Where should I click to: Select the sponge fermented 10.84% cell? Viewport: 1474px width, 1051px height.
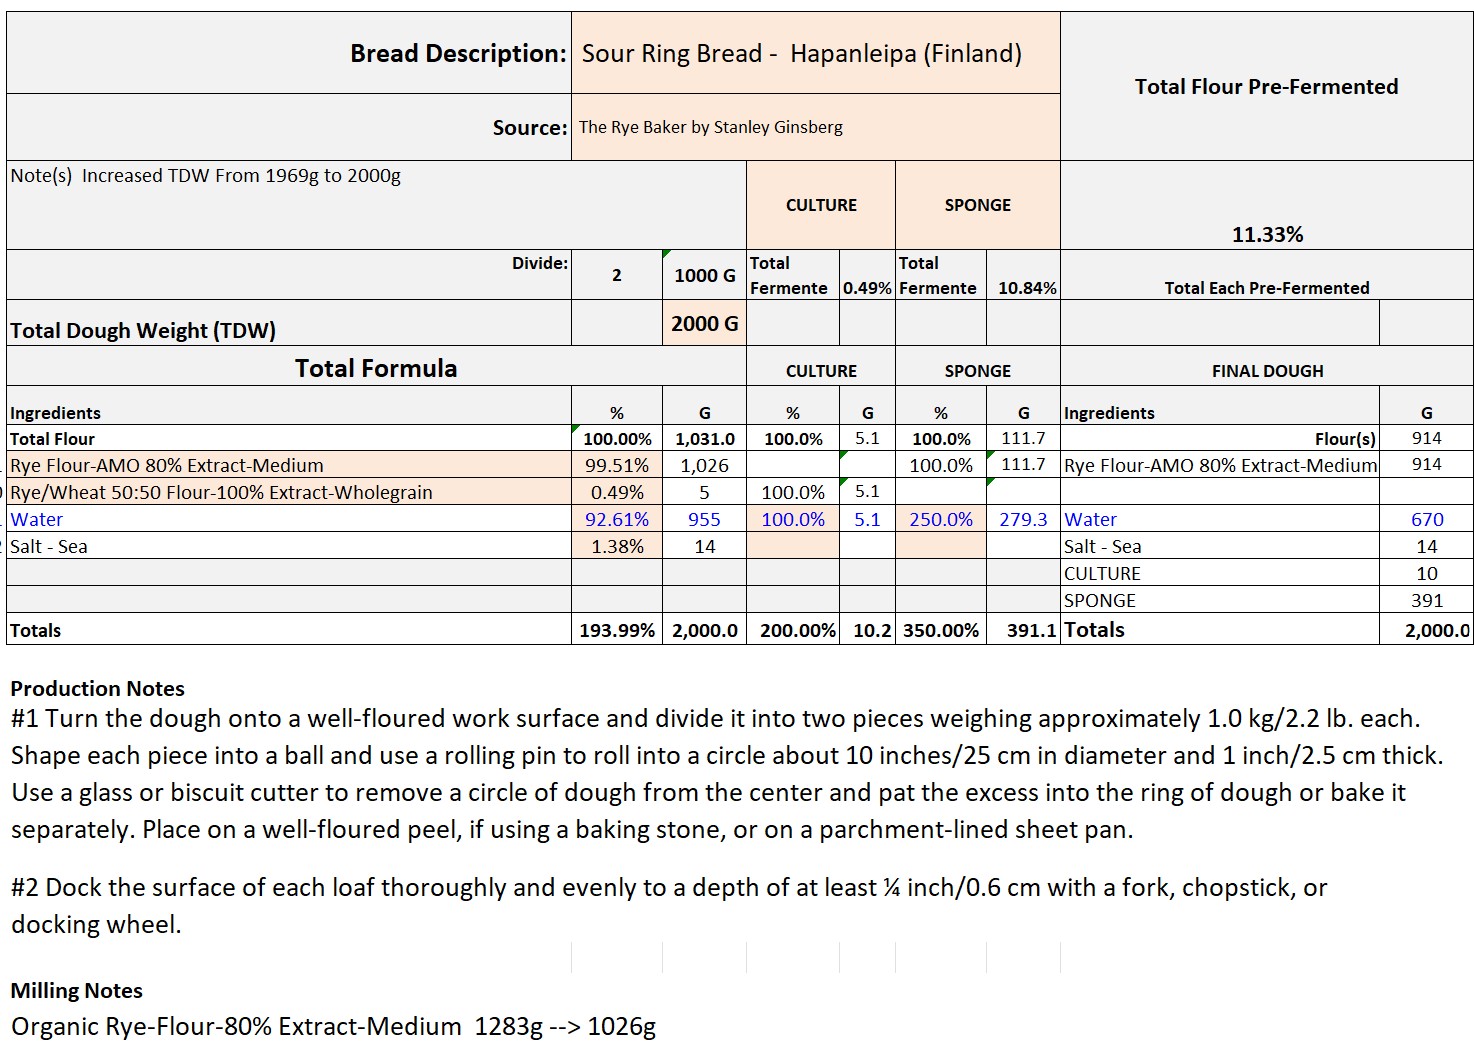pyautogui.click(x=1026, y=288)
